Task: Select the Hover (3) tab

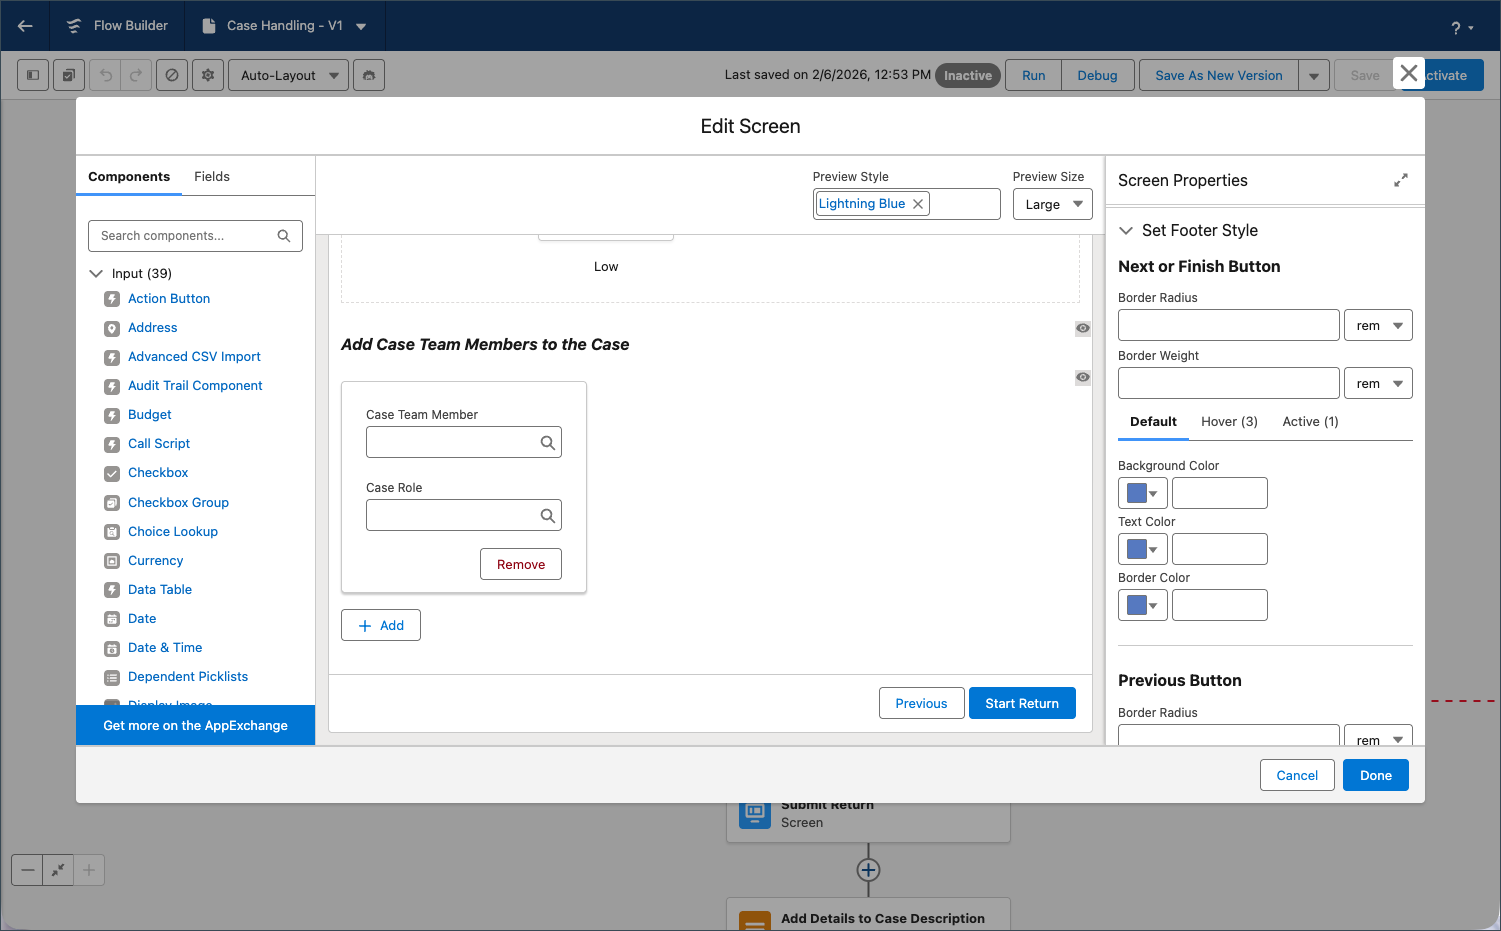Action: (x=1229, y=422)
